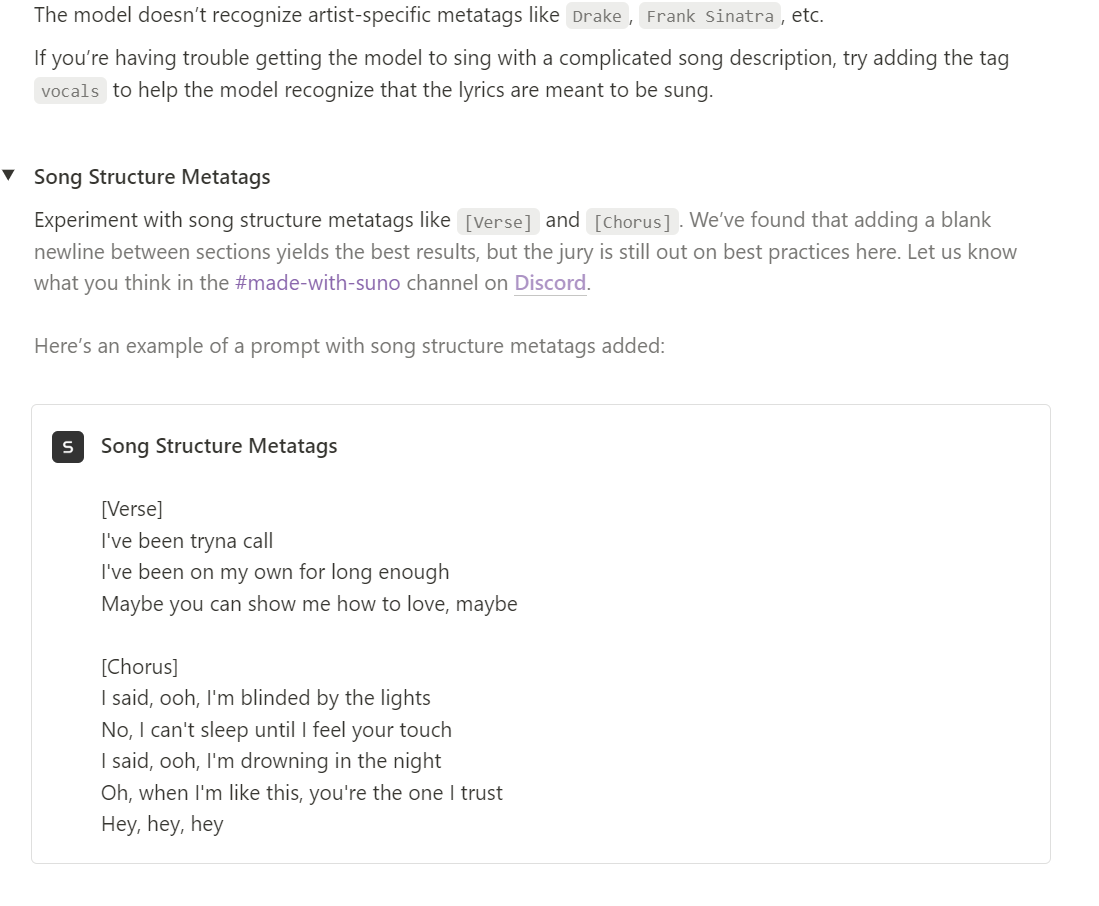Viewport: 1099px width, 906px height.
Task: Click the lyric "I've been tryna call"
Action: (187, 540)
